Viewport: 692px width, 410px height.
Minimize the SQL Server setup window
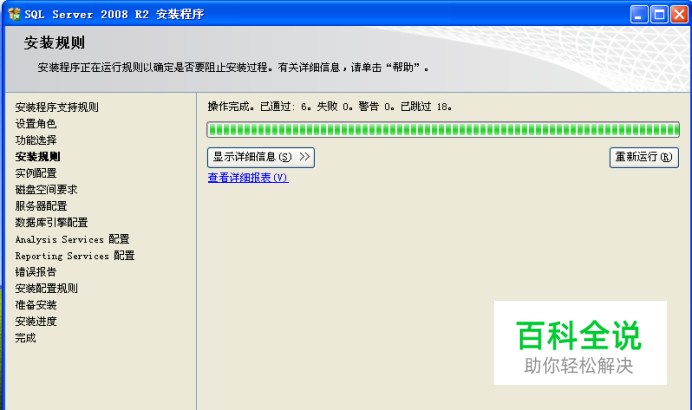pyautogui.click(x=639, y=15)
